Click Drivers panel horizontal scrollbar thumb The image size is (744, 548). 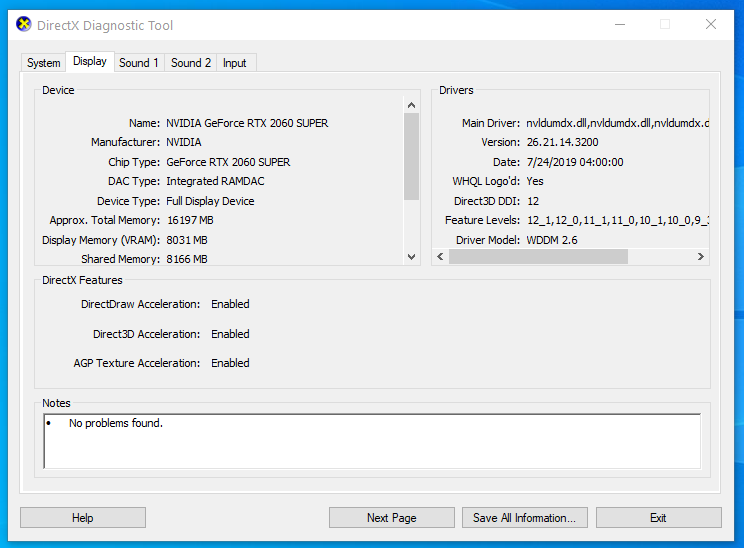point(538,257)
